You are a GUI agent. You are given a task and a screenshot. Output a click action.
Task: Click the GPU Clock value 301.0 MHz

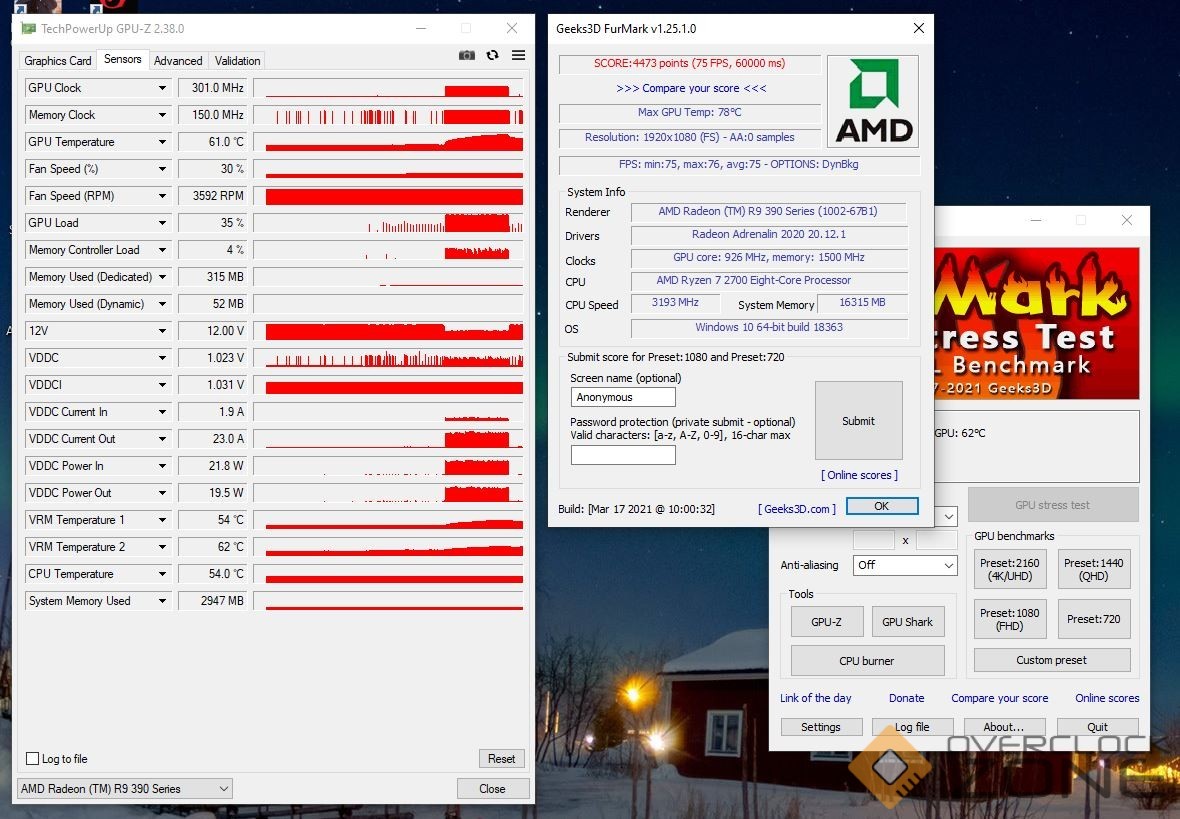211,88
